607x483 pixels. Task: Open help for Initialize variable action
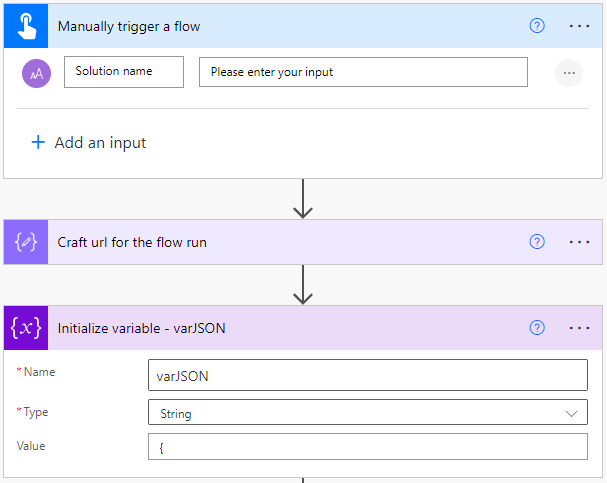click(x=537, y=327)
